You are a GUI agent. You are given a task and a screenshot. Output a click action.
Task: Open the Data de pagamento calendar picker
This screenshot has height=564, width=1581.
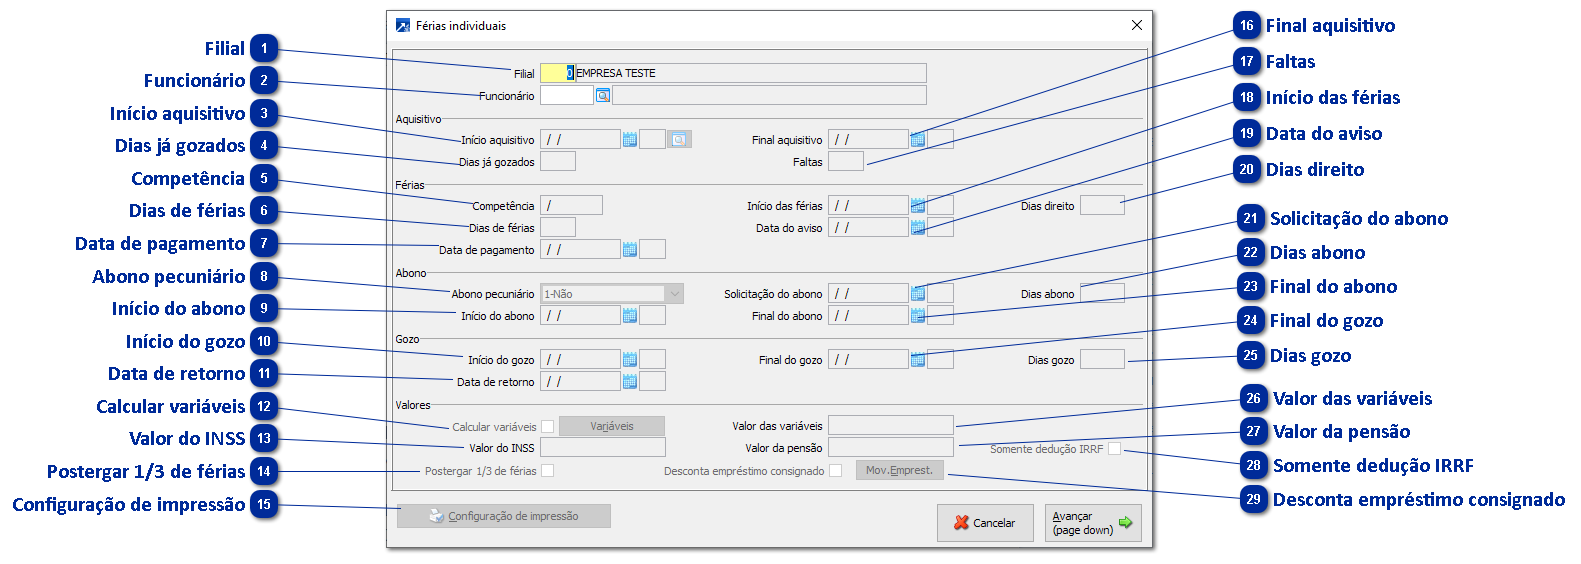pyautogui.click(x=630, y=249)
